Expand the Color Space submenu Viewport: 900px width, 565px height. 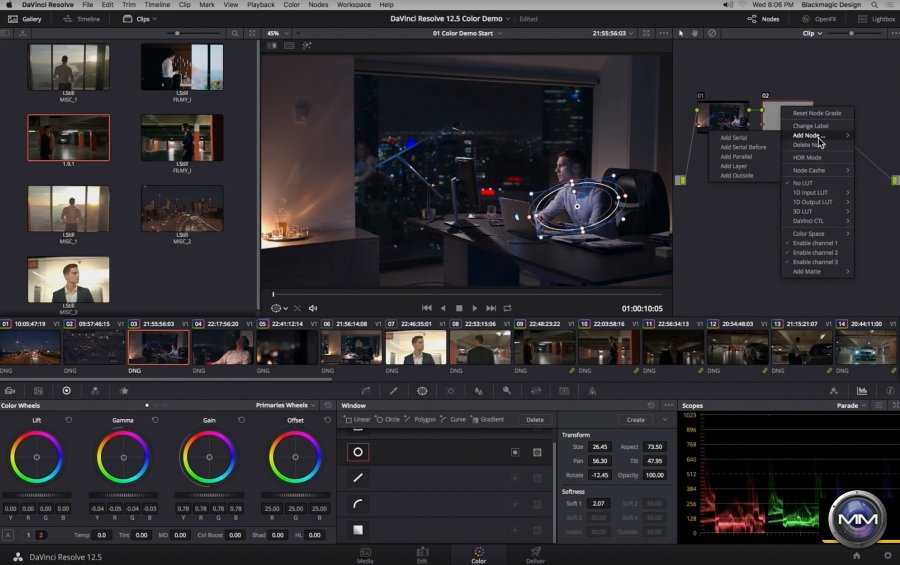(x=817, y=234)
